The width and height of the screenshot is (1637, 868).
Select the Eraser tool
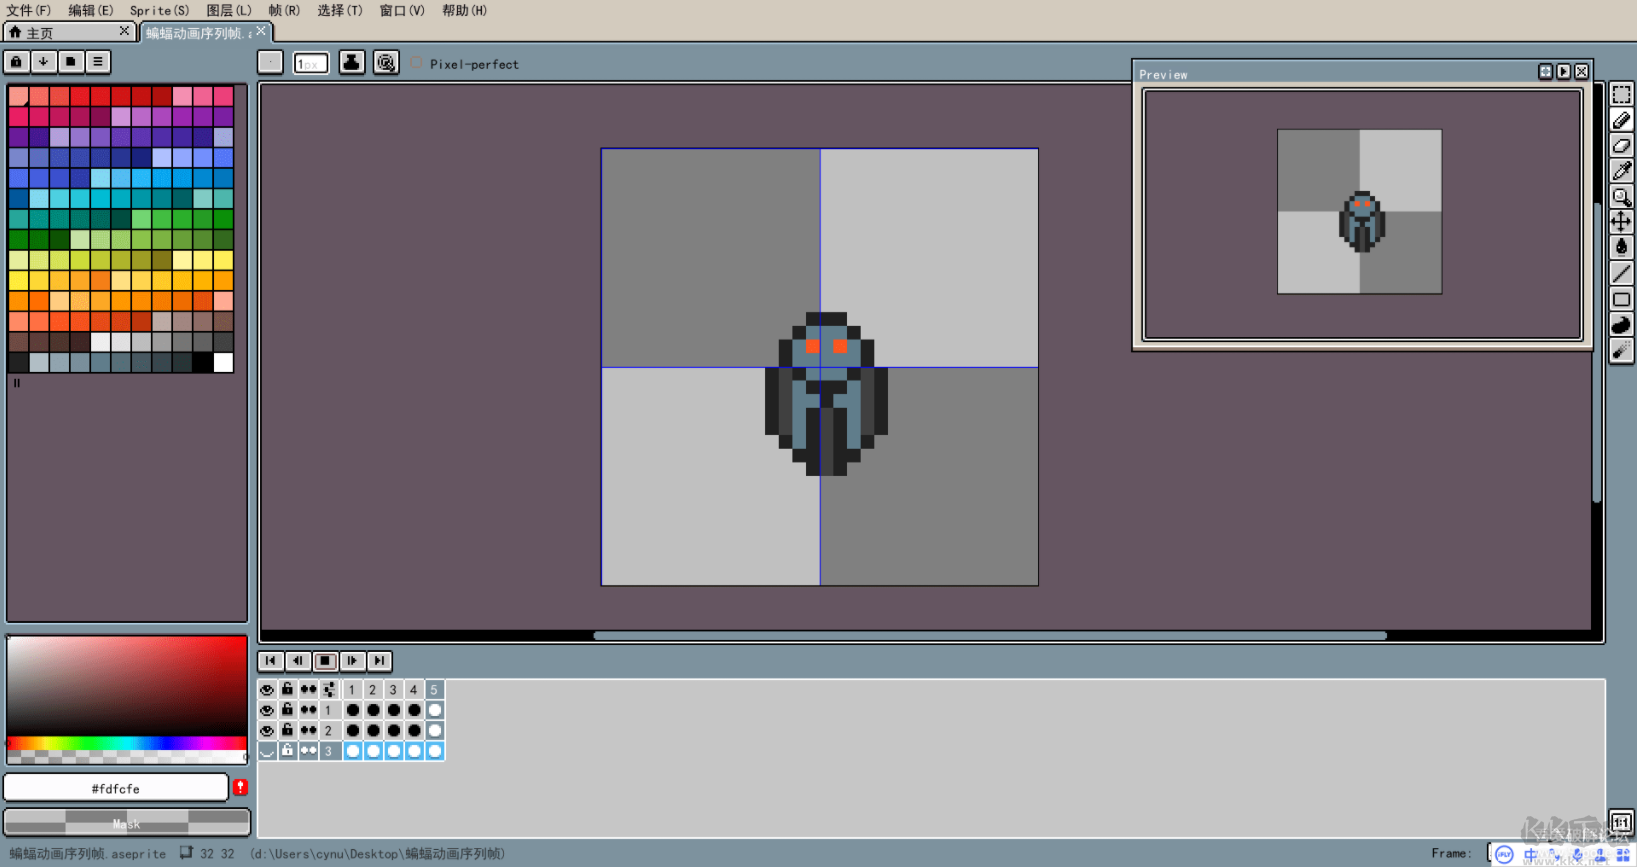(x=1621, y=146)
